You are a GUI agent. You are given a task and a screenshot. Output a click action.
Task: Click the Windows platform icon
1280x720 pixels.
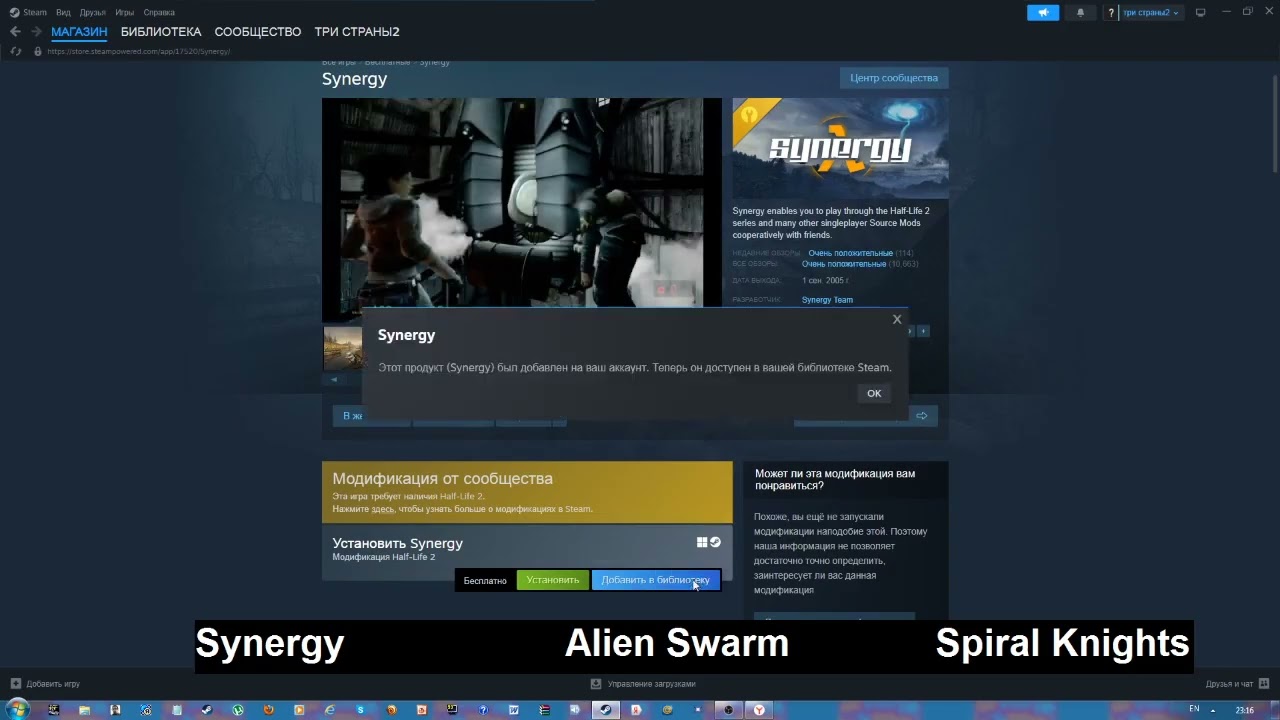702,542
